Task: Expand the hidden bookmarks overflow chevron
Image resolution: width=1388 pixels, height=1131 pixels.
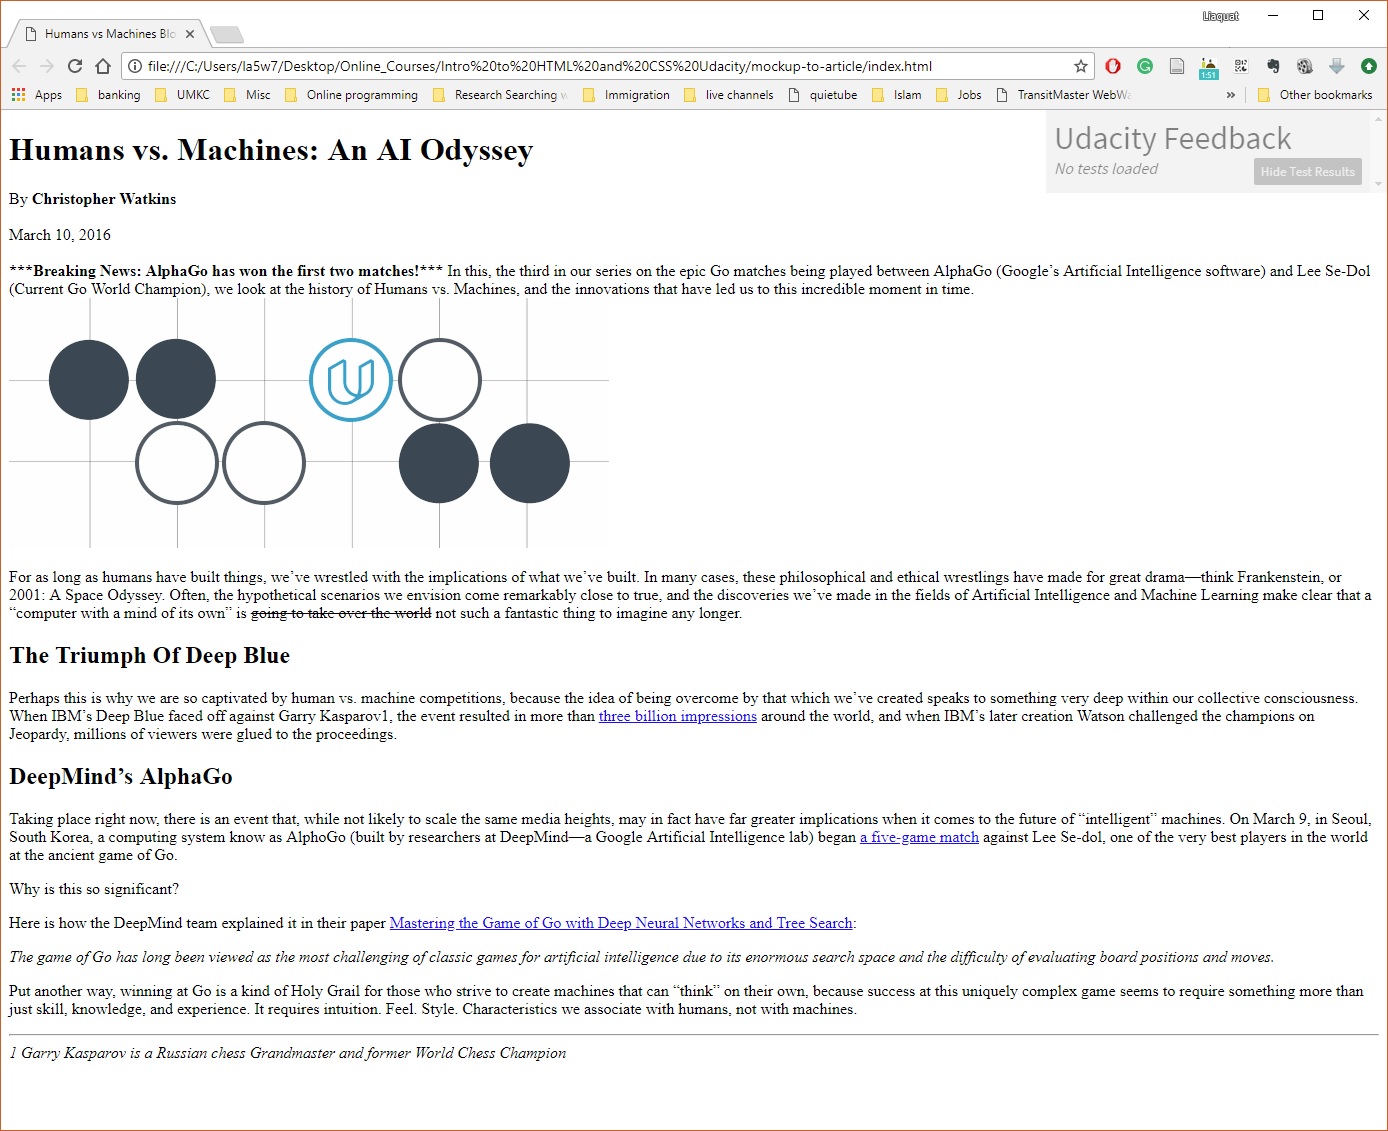Action: 1230,95
